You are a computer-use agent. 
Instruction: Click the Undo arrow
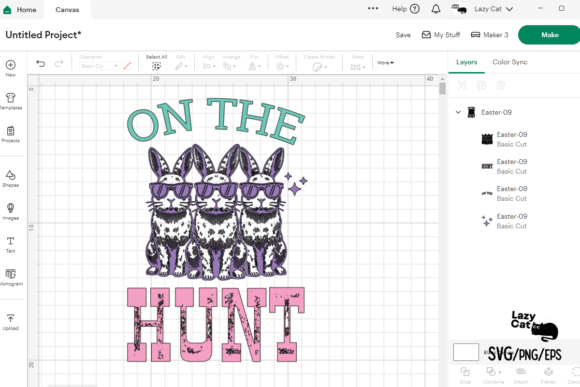click(x=41, y=64)
